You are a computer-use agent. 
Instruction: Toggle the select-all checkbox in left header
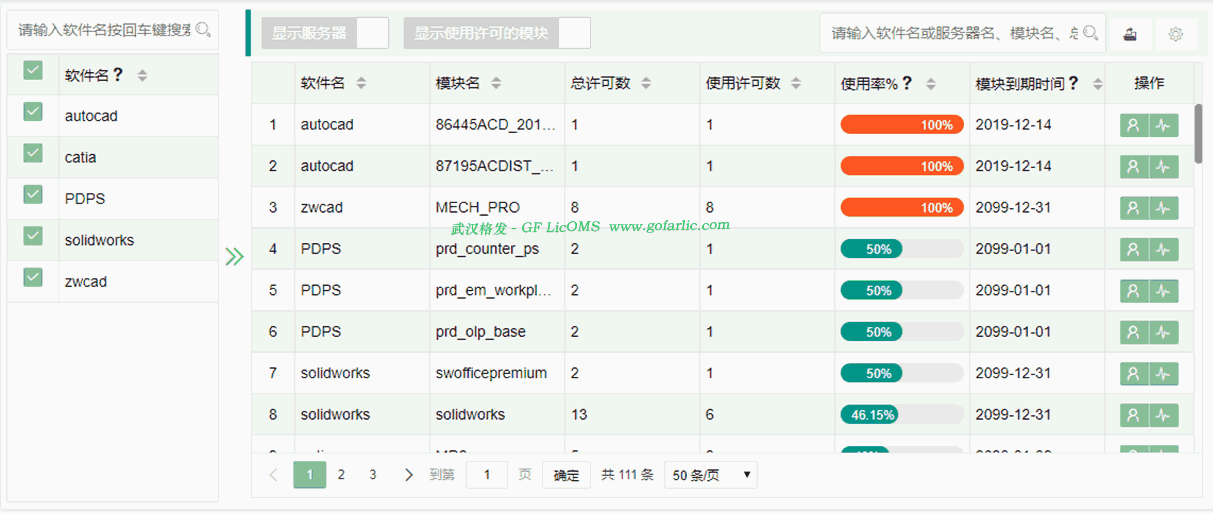[33, 70]
